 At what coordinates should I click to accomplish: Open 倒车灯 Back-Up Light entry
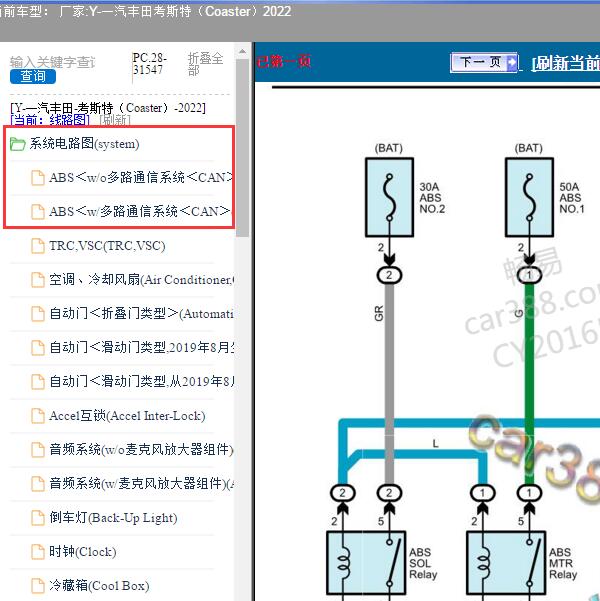113,518
